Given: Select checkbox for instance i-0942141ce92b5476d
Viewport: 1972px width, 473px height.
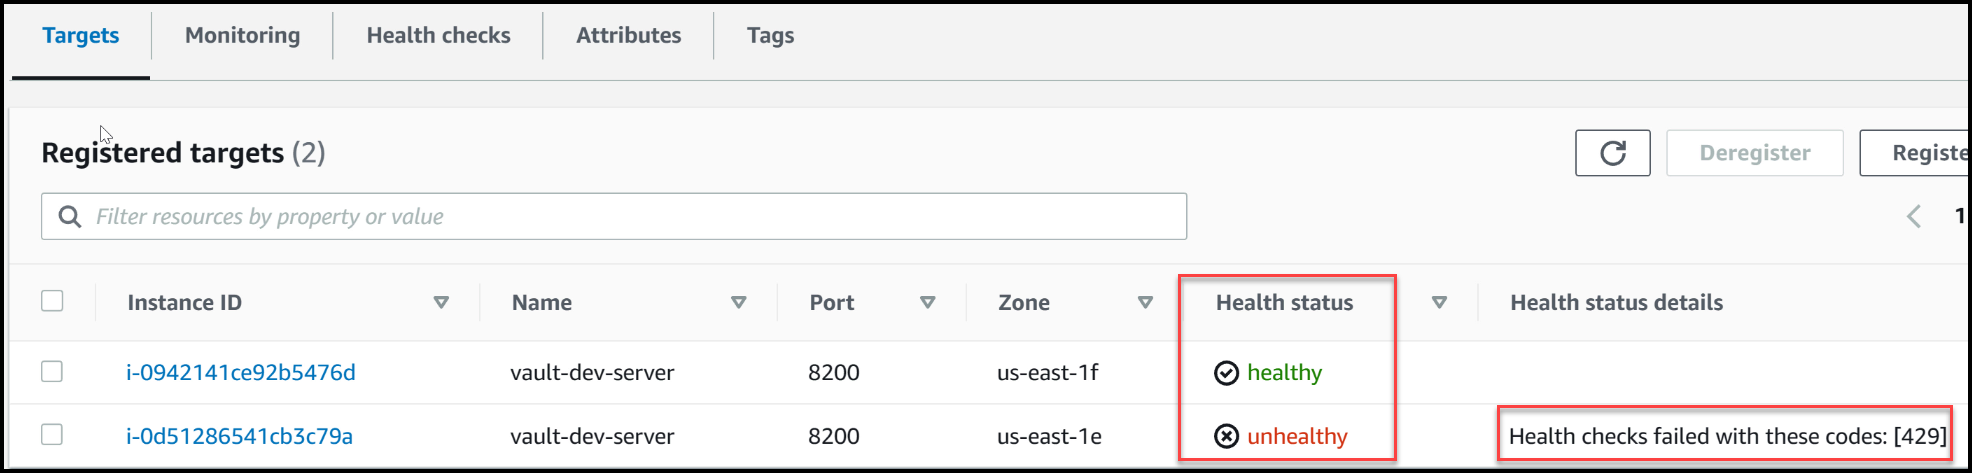Looking at the screenshot, I should (52, 372).
